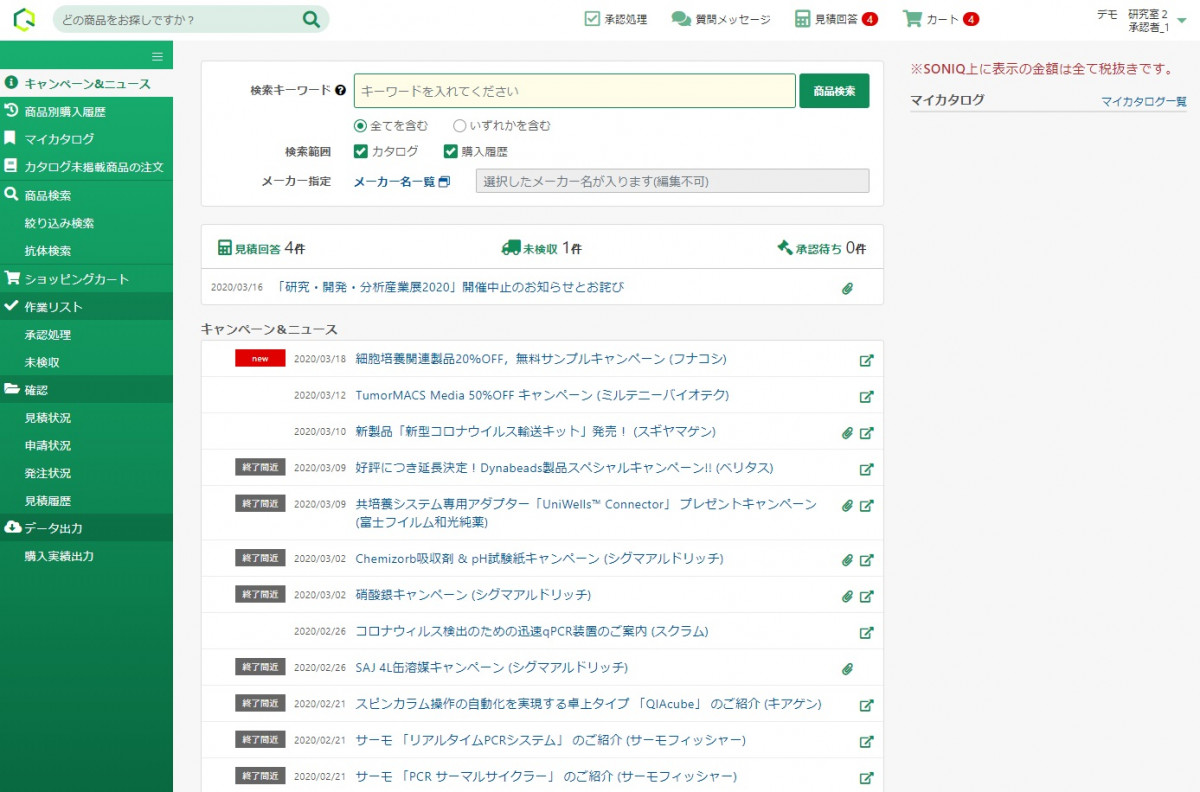Viewport: 1200px width, 792px height.
Task: Open 申請状況 in sidebar
Action: [48, 446]
